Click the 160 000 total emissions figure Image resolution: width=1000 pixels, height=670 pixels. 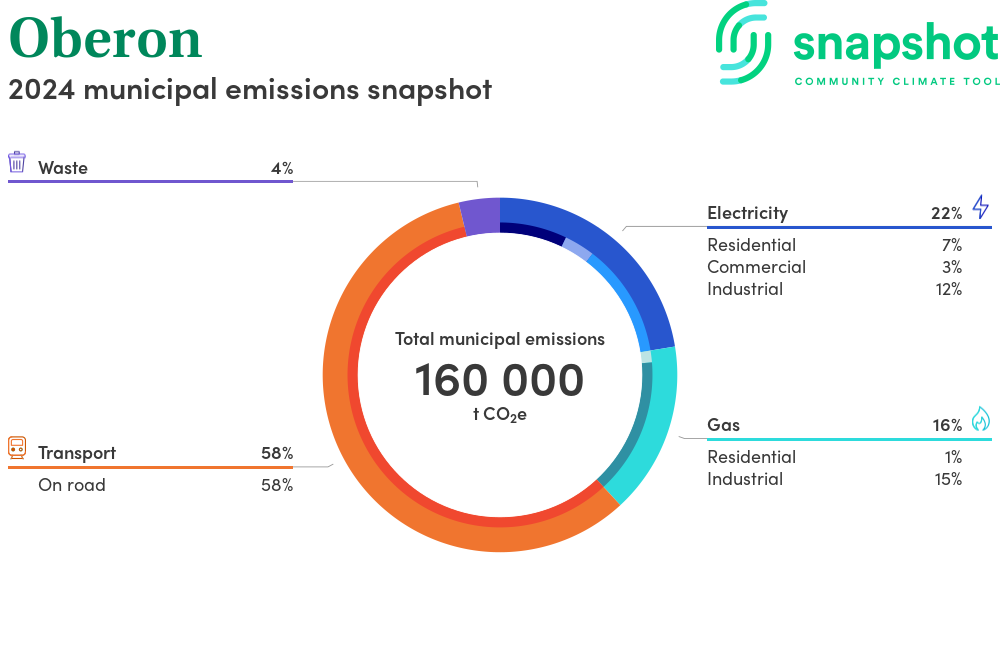pos(499,381)
